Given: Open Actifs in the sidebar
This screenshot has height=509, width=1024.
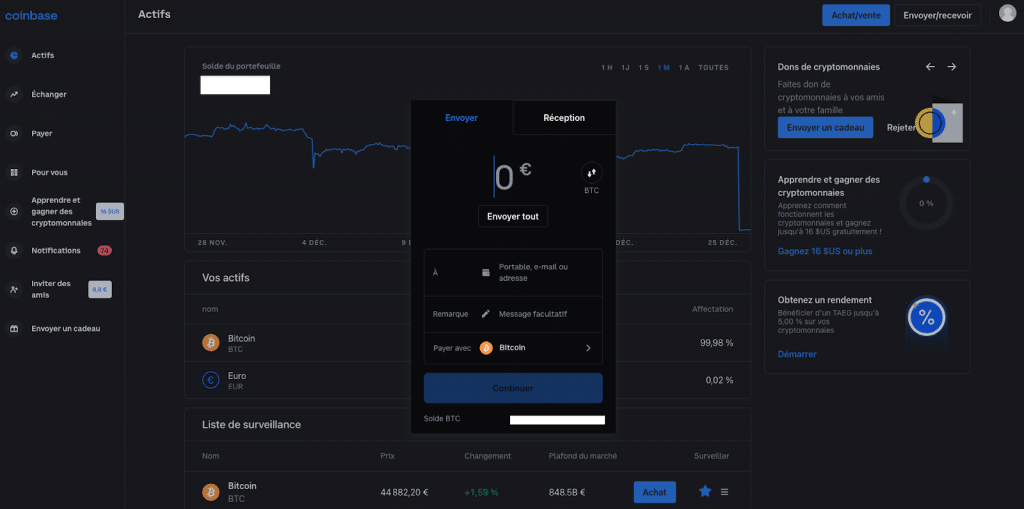Looking at the screenshot, I should tap(42, 56).
